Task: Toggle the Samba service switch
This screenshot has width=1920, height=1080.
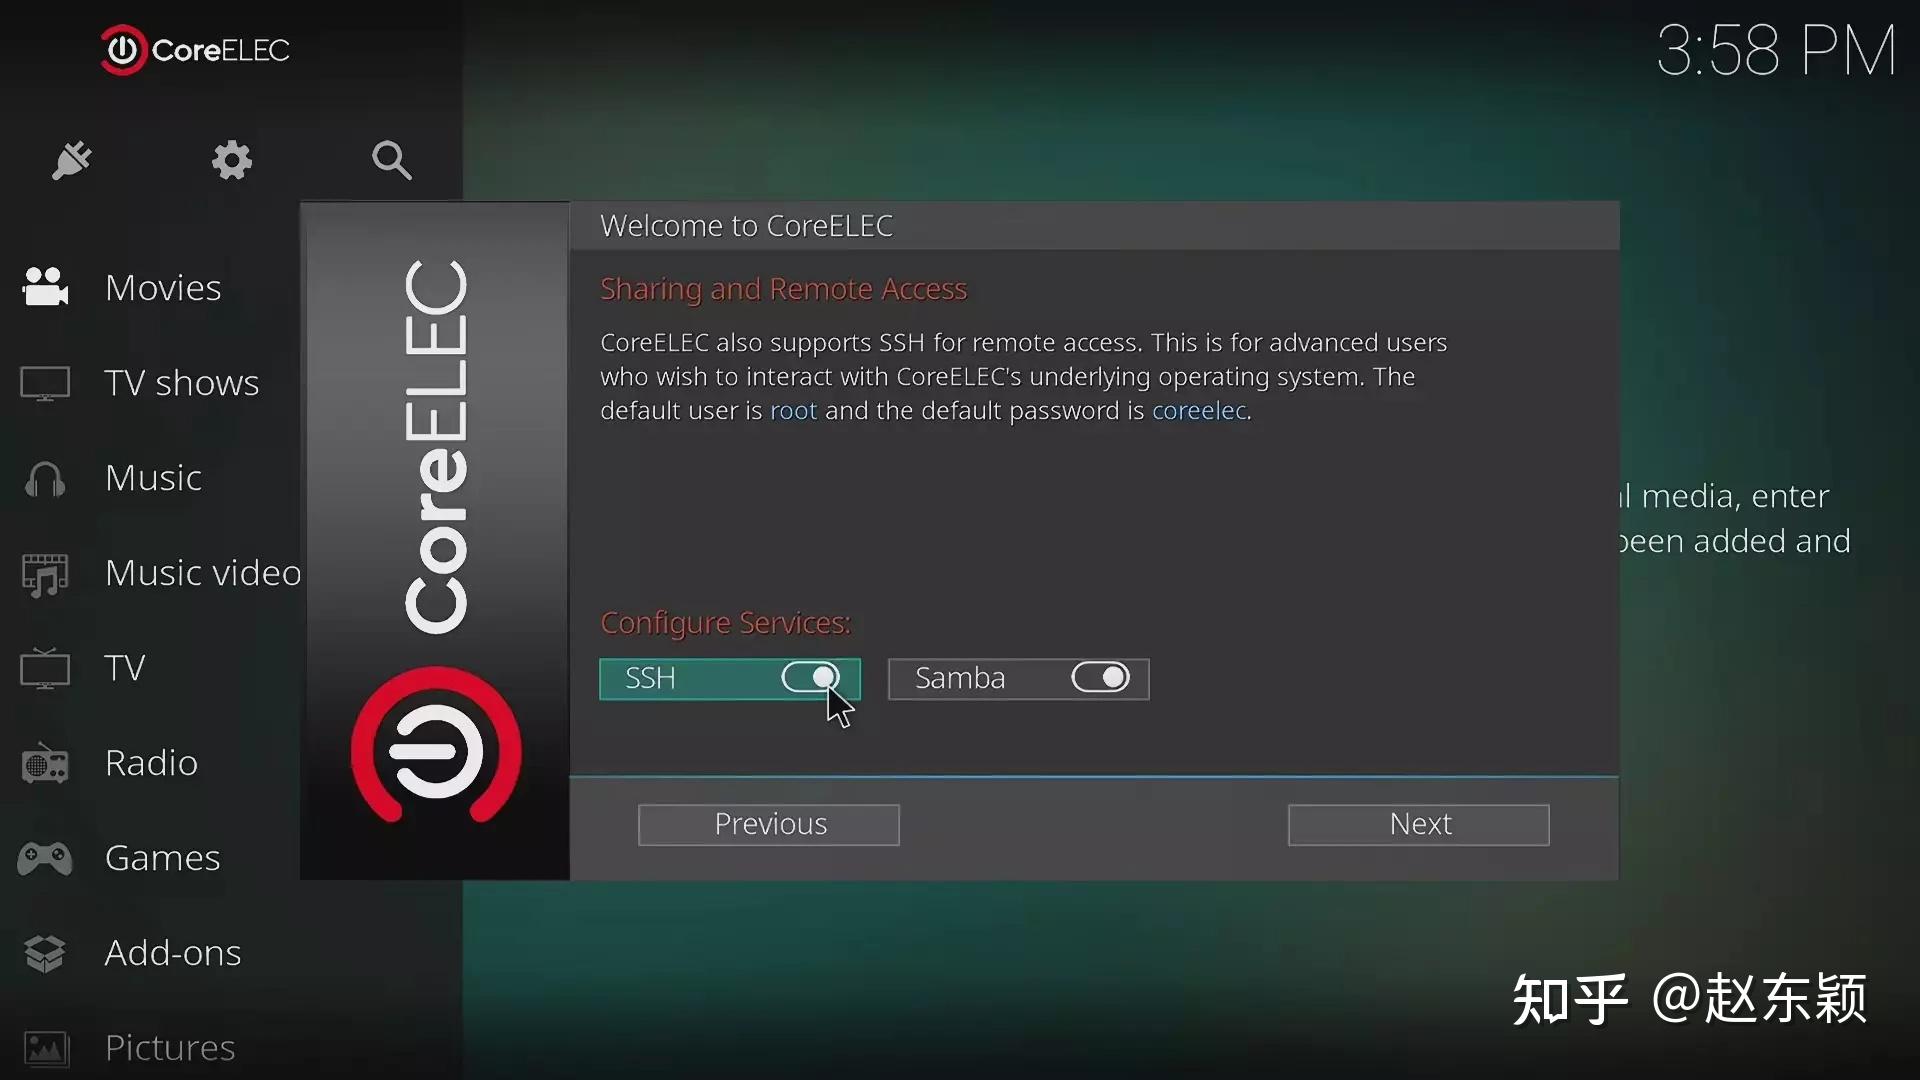Action: pos(1100,678)
